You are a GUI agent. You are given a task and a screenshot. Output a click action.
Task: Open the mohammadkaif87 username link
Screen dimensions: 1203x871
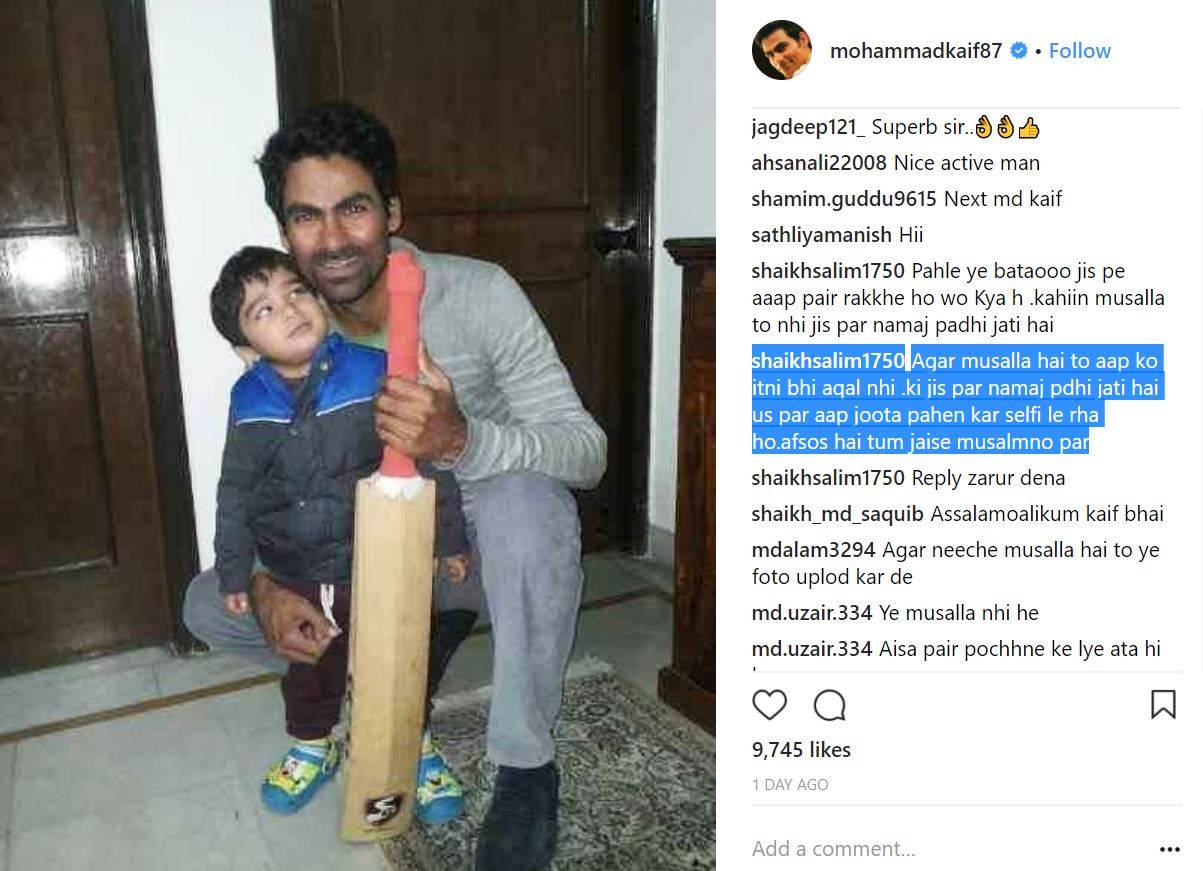tap(916, 51)
